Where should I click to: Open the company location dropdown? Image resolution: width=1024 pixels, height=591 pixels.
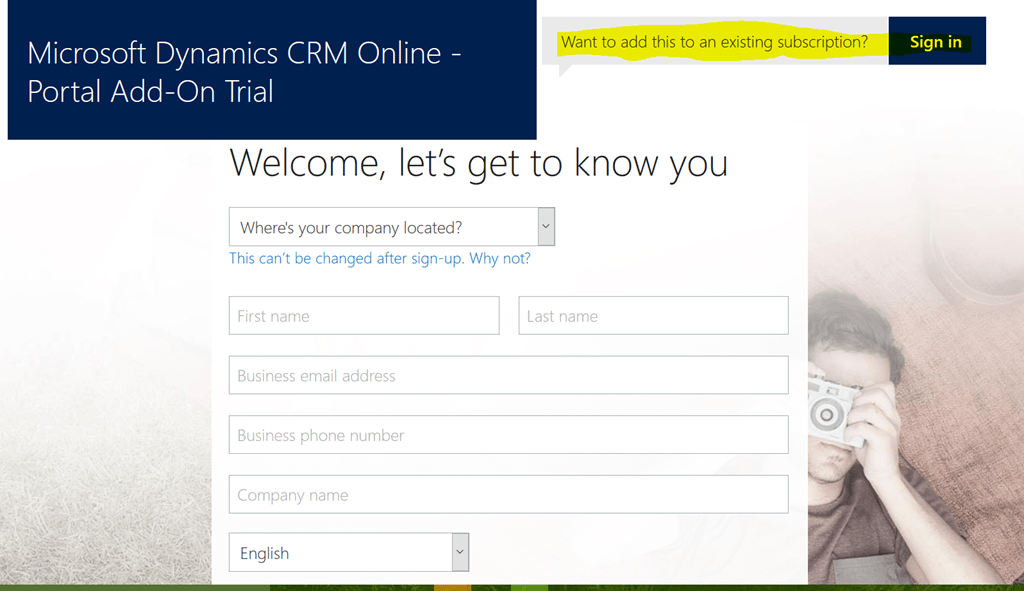[392, 227]
